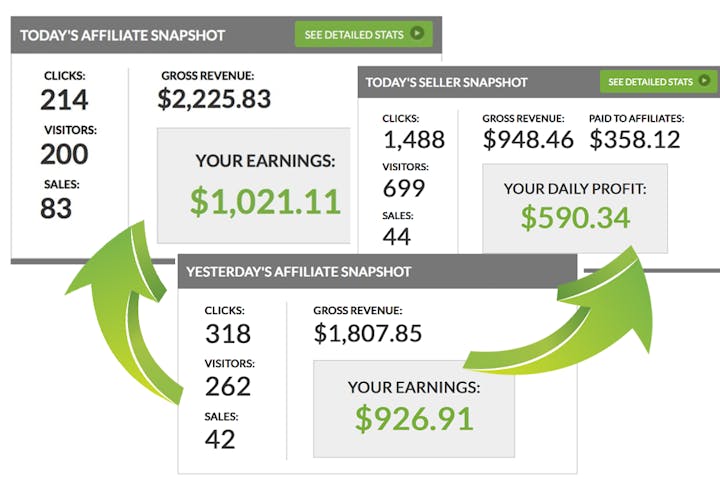Click the $1,807.85 yesterday gross revenue figure
The width and height of the screenshot is (720, 480).
pyautogui.click(x=368, y=333)
